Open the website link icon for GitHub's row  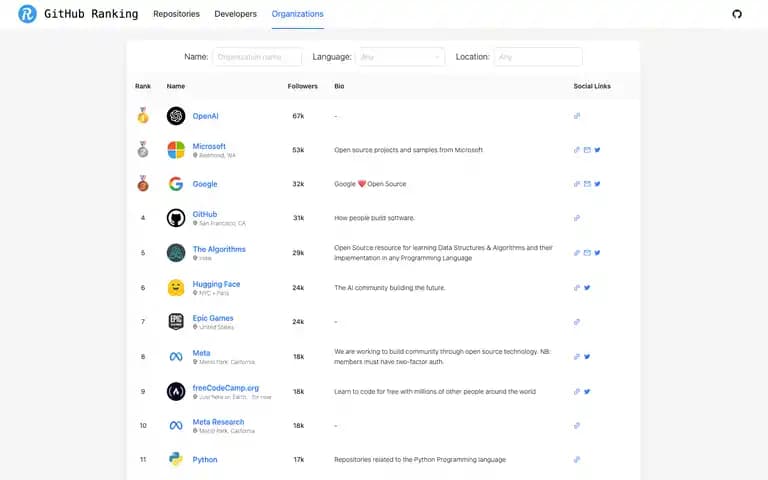click(x=577, y=218)
